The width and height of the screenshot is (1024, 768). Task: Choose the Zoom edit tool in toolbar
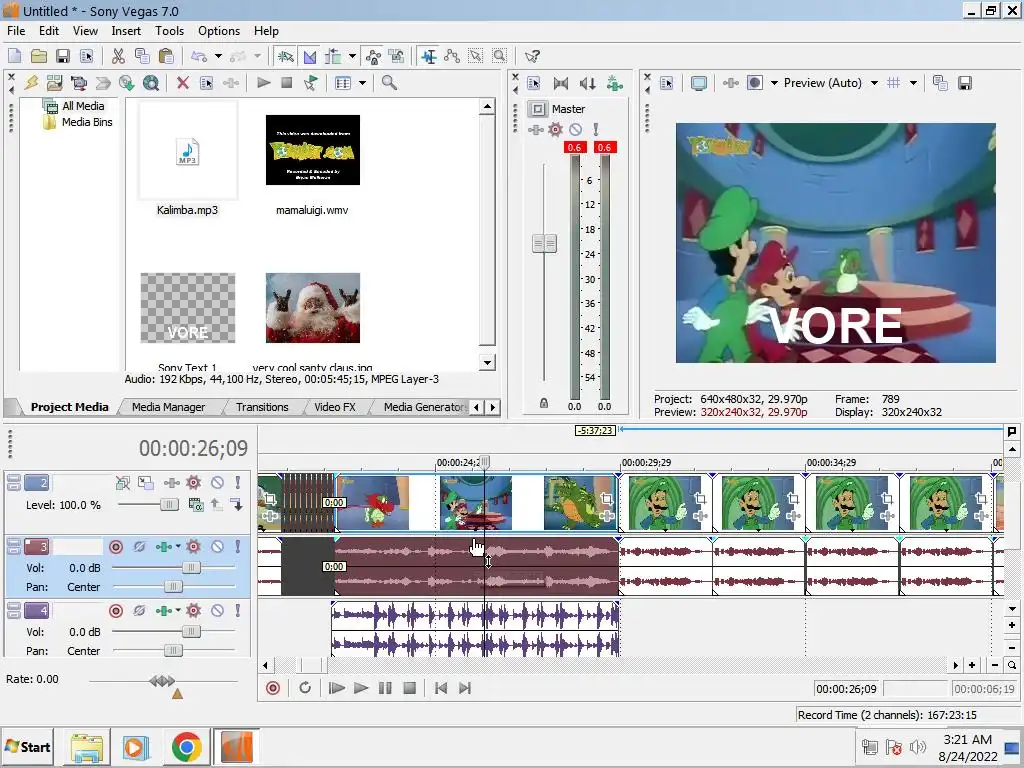(500, 56)
